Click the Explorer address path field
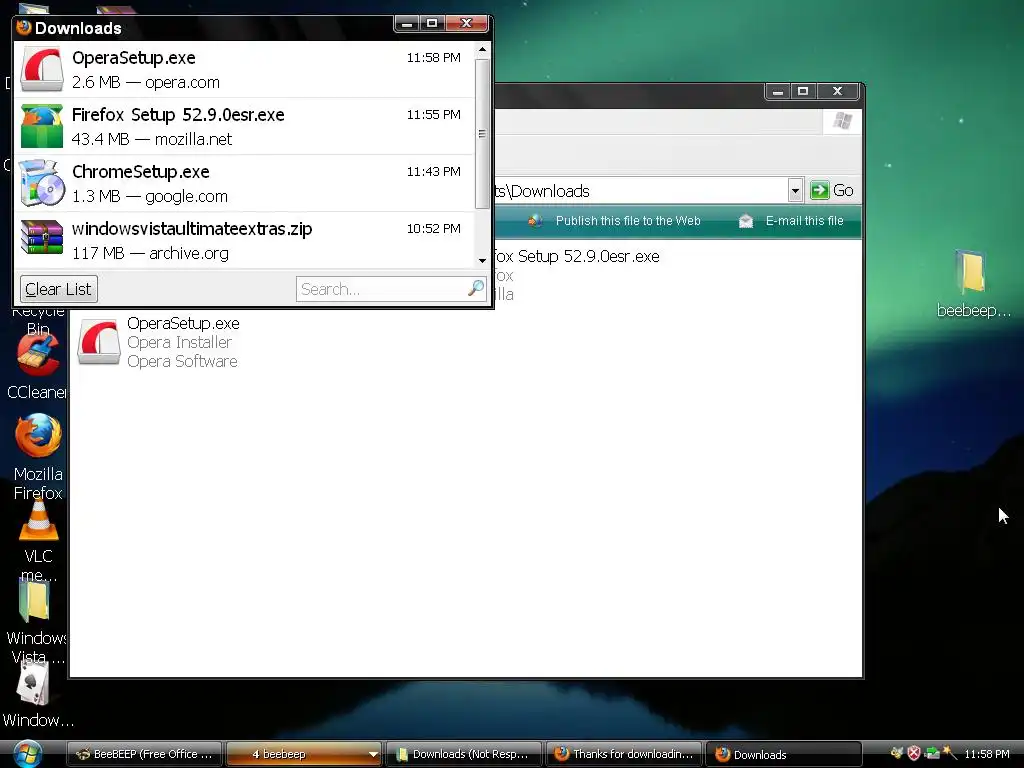The height and width of the screenshot is (768, 1024). (x=640, y=191)
